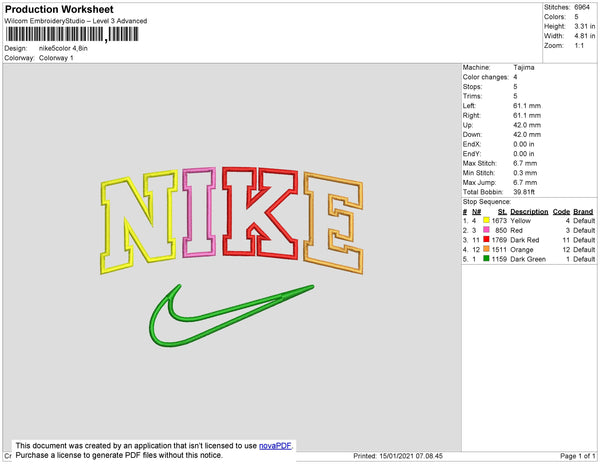Click the Height value 3.31 in
This screenshot has width=600, height=464.
click(x=584, y=26)
